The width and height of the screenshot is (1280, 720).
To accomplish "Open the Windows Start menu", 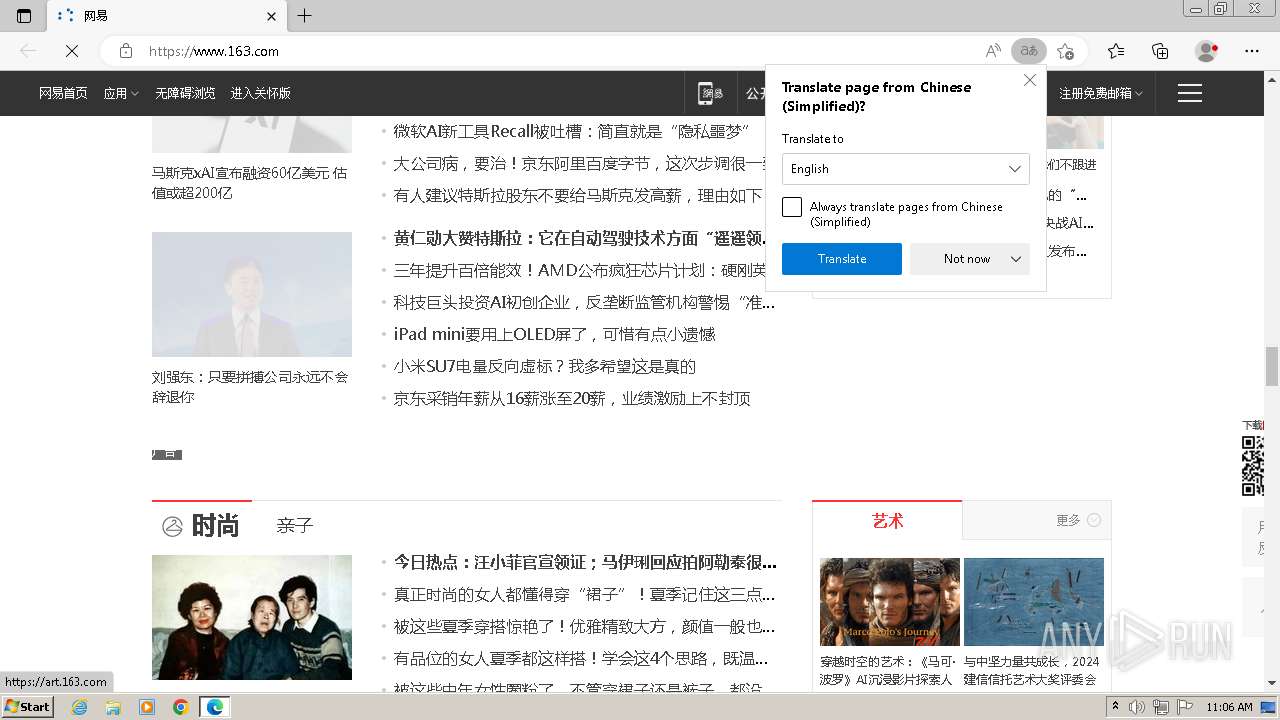I will pos(28,707).
